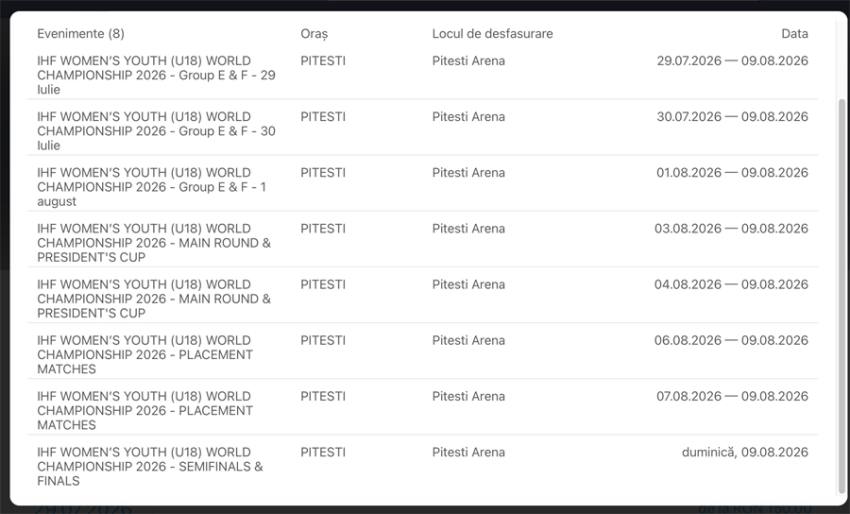
Task: Click the Evenimente (8) column header
Action: click(x=81, y=34)
